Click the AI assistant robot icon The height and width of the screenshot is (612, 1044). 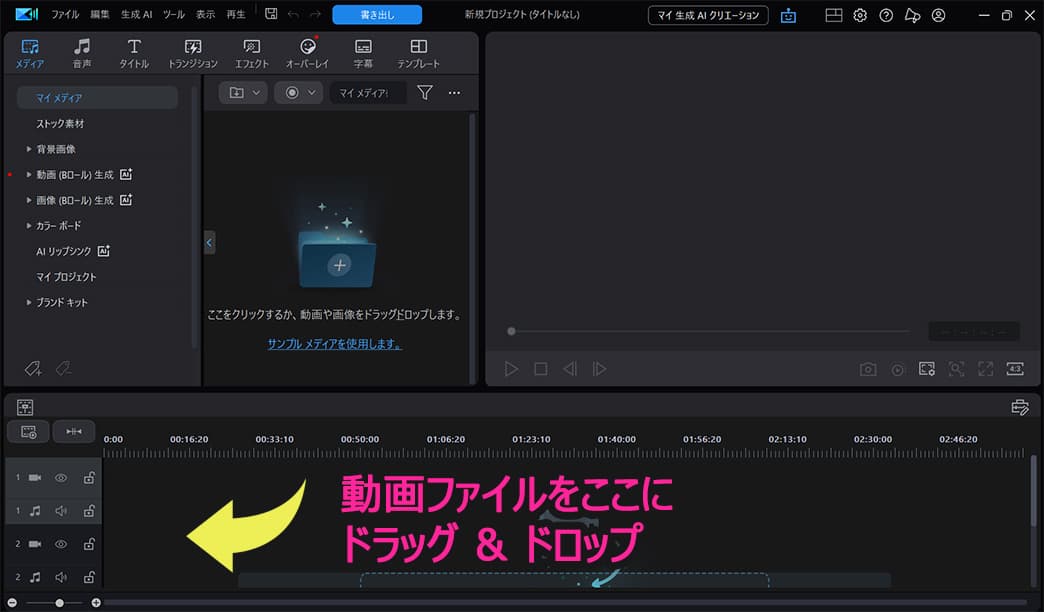click(x=788, y=15)
